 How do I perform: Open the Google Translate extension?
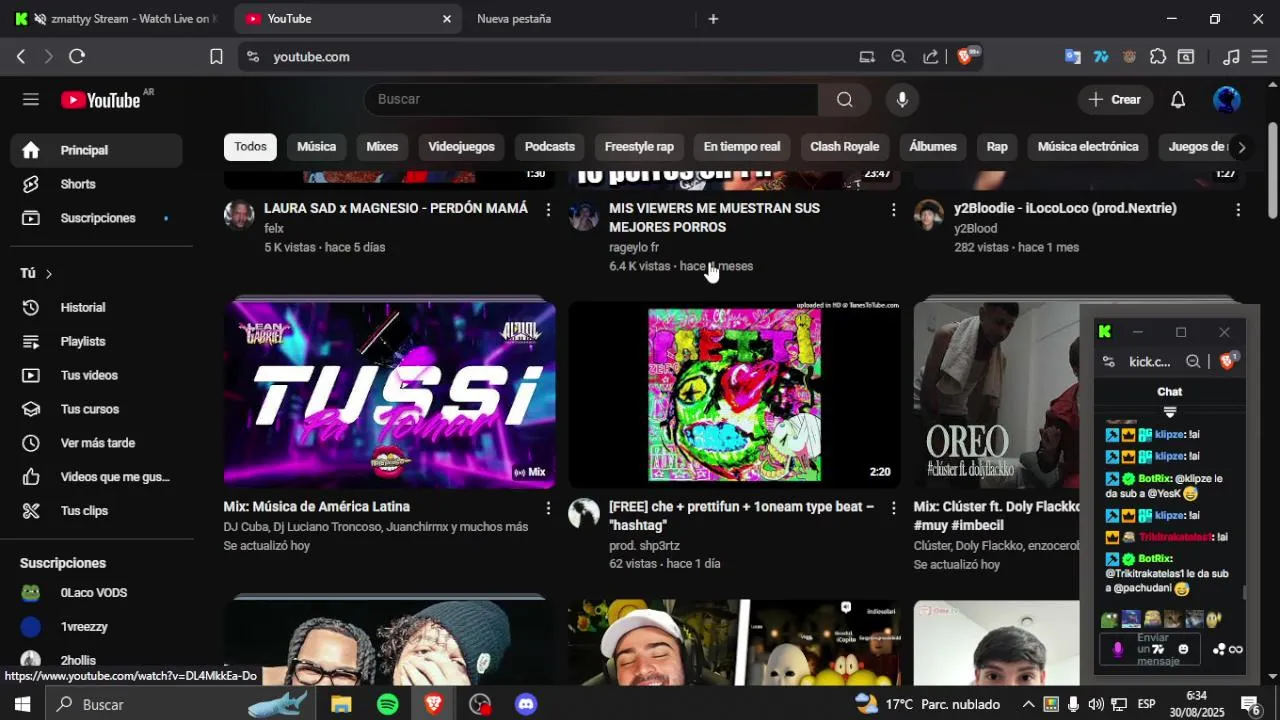pos(1072,57)
